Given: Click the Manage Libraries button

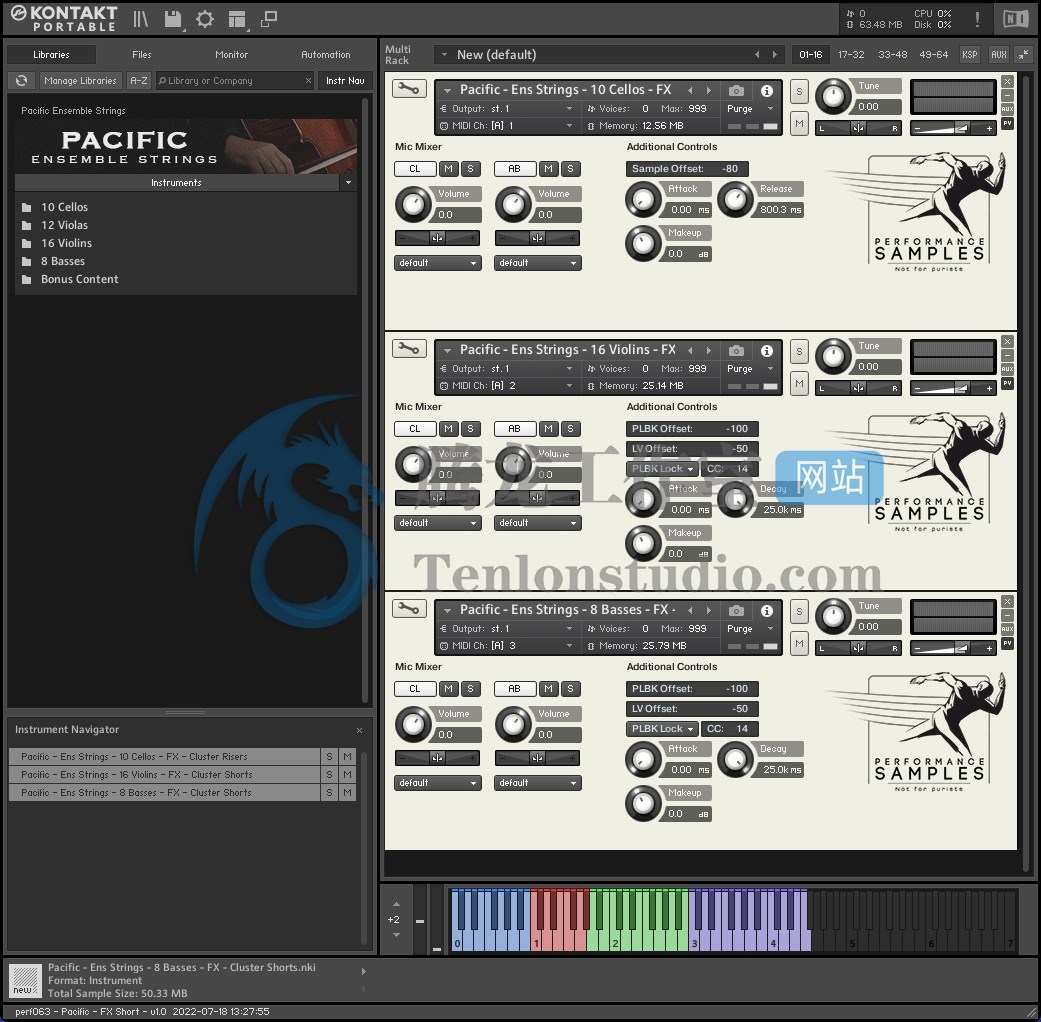Looking at the screenshot, I should click(80, 80).
